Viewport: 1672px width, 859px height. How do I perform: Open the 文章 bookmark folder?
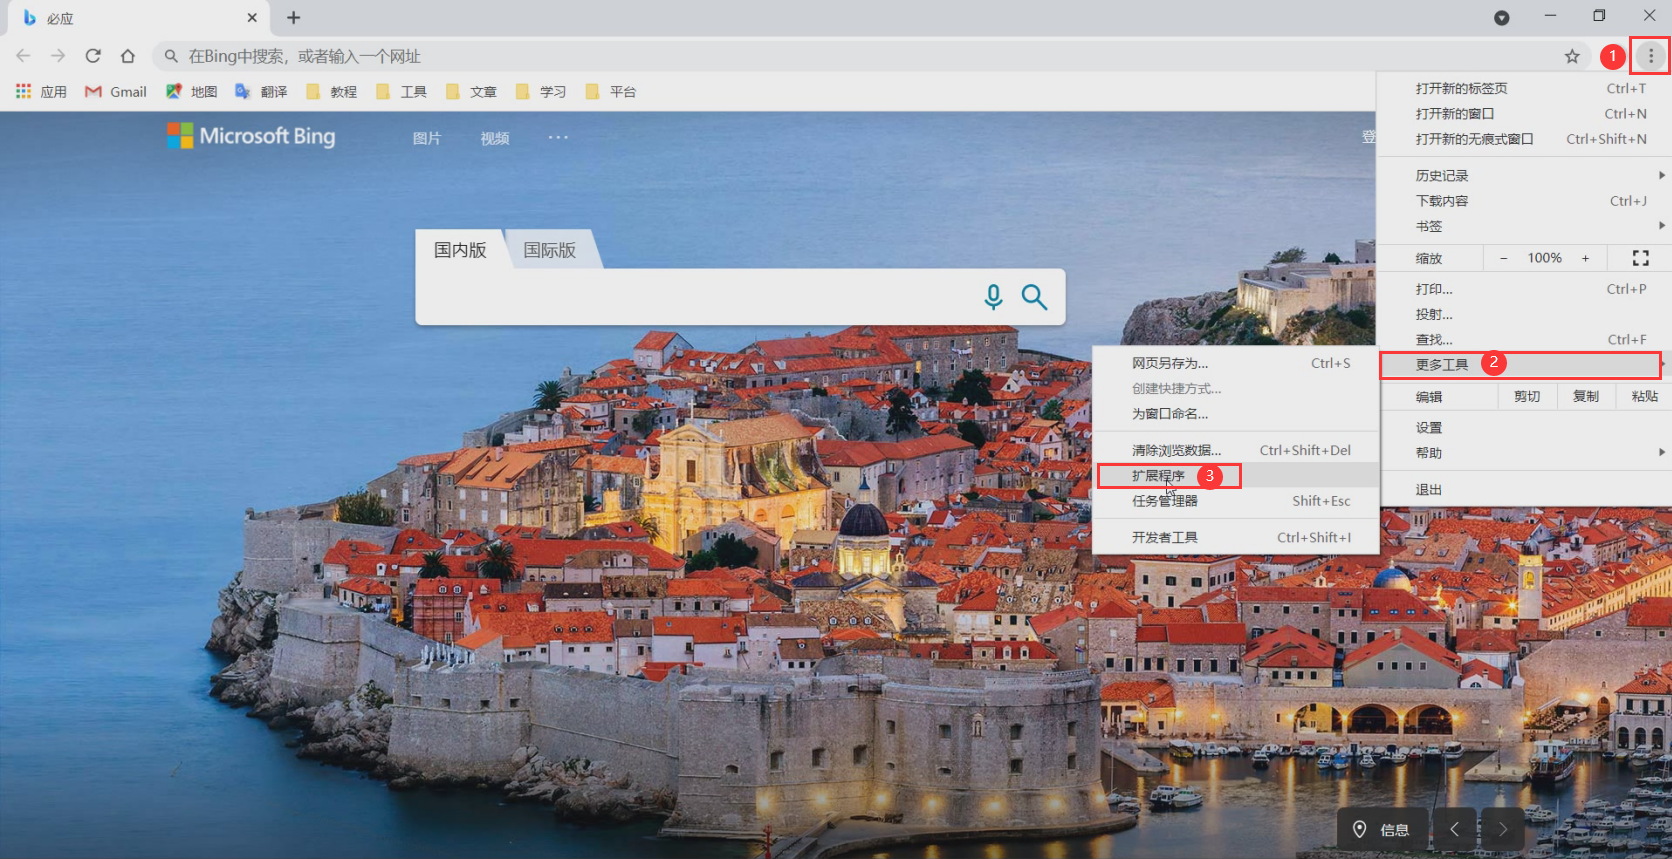coord(471,91)
